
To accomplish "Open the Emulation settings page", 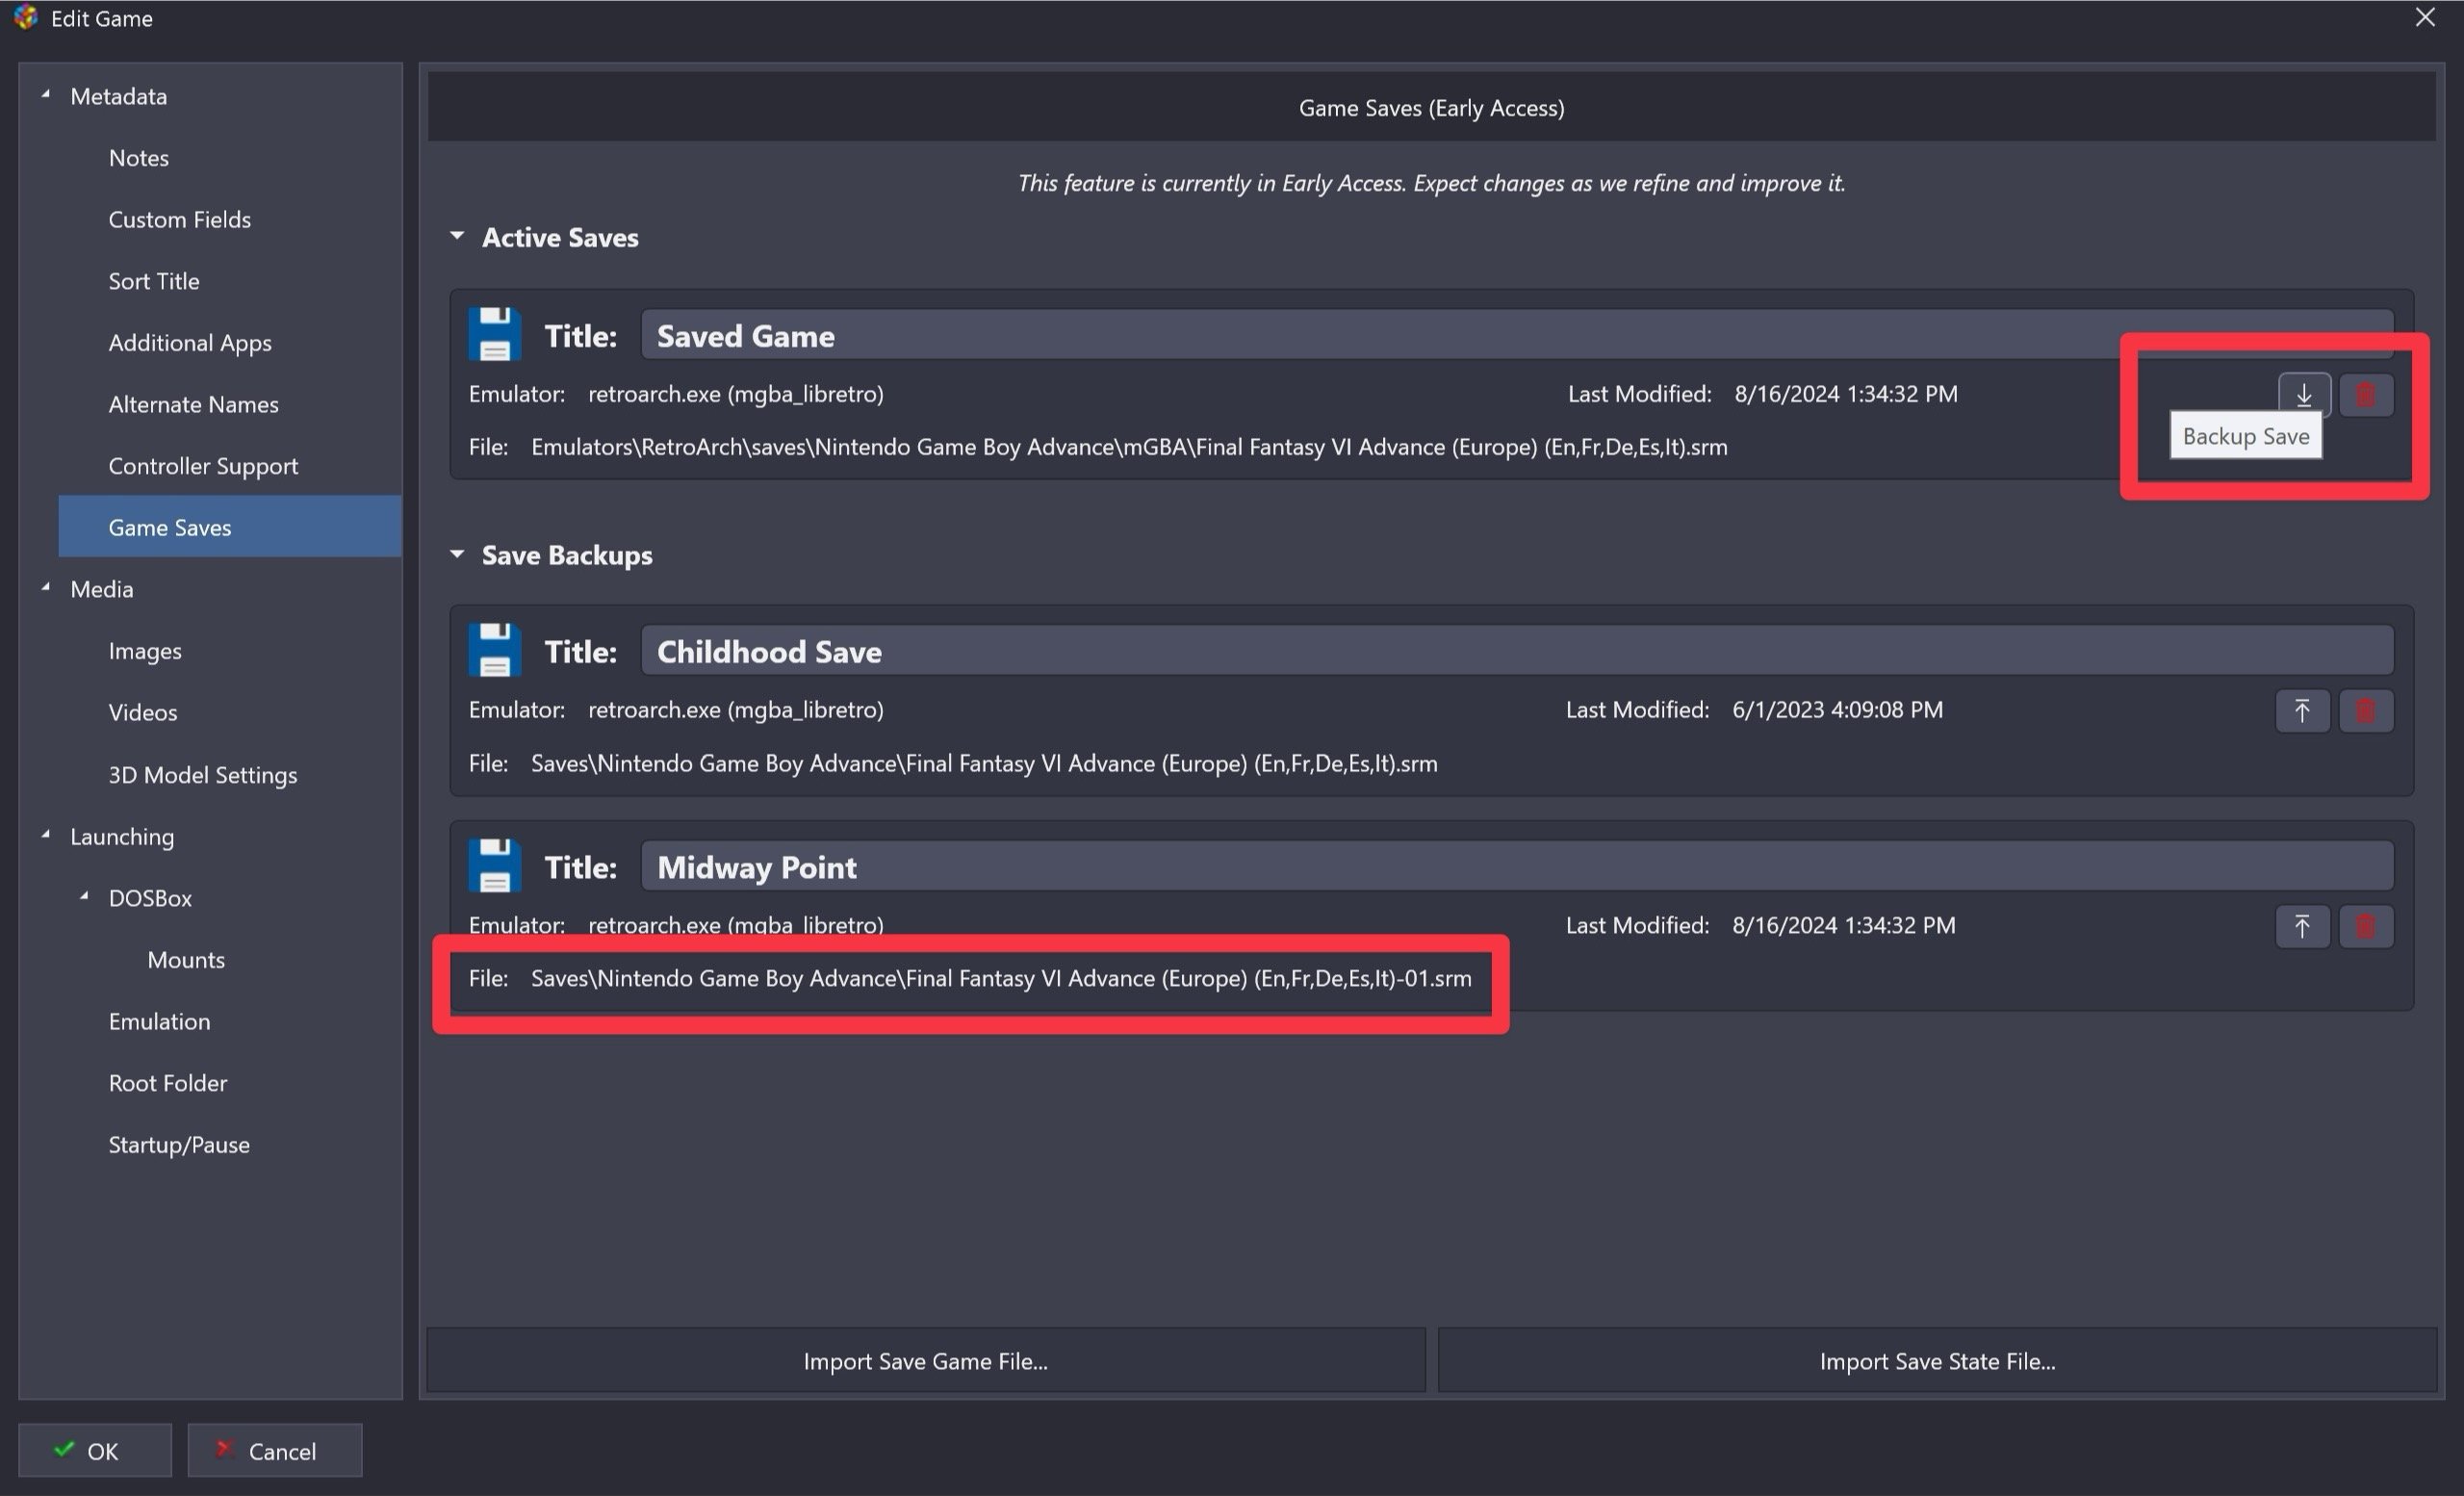I will 159,1021.
